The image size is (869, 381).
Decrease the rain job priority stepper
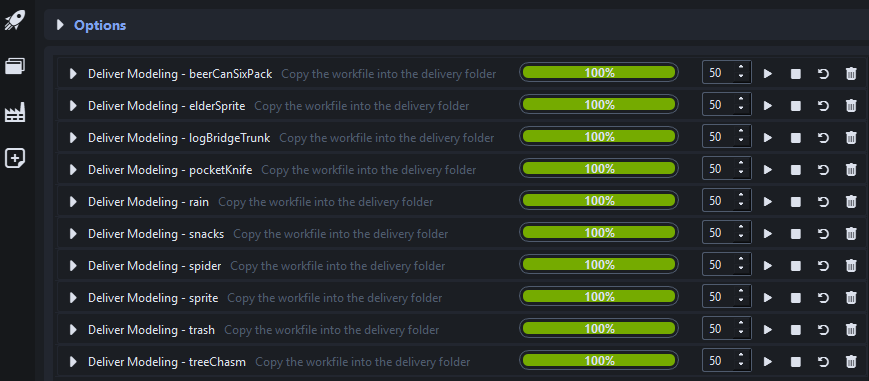[740, 205]
